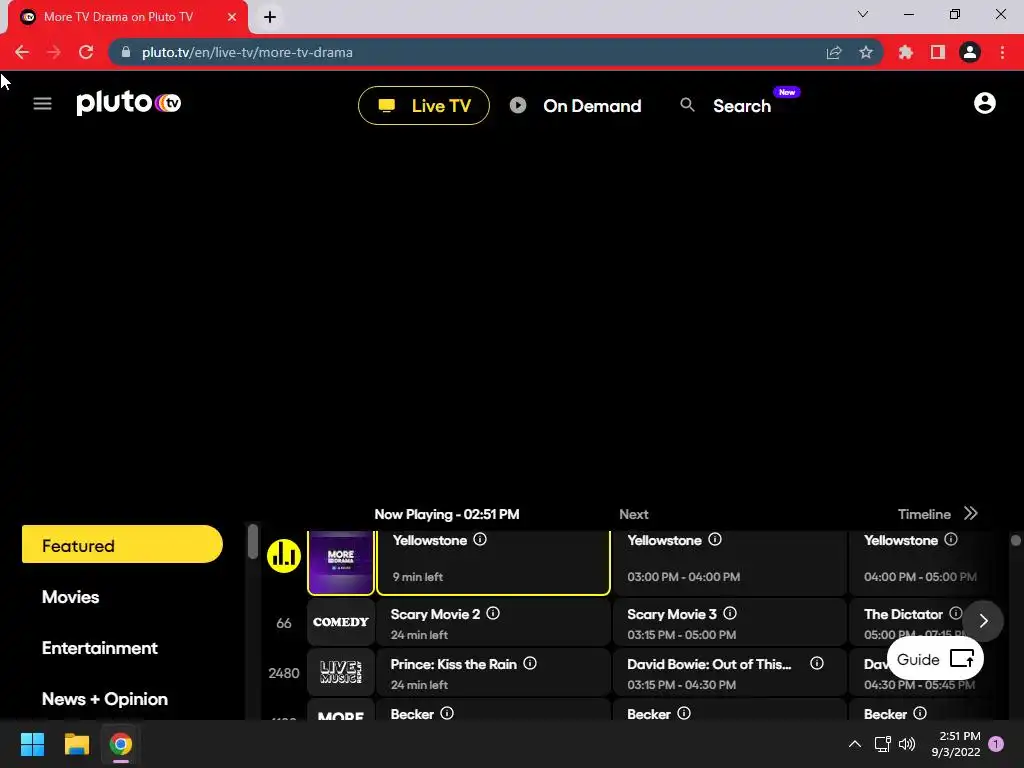Open the tab search dropdown
Screen dimensions: 1024x768
point(863,14)
